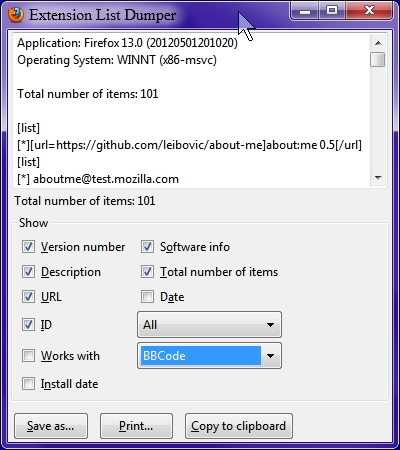400x450 pixels.
Task: Minimize the Extension List Dumper window
Action: tap(305, 11)
